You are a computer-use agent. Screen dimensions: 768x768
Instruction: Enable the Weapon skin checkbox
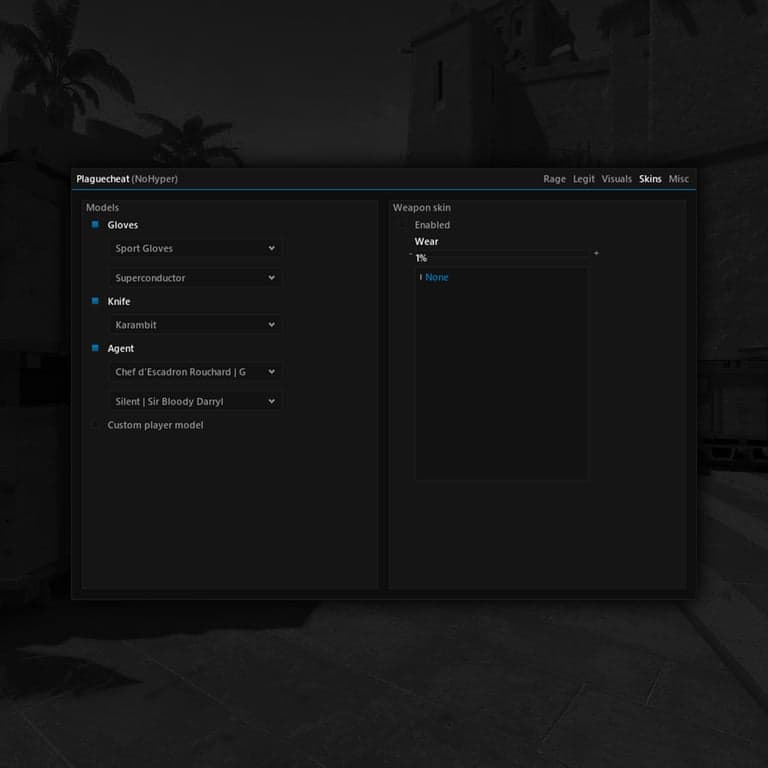402,225
